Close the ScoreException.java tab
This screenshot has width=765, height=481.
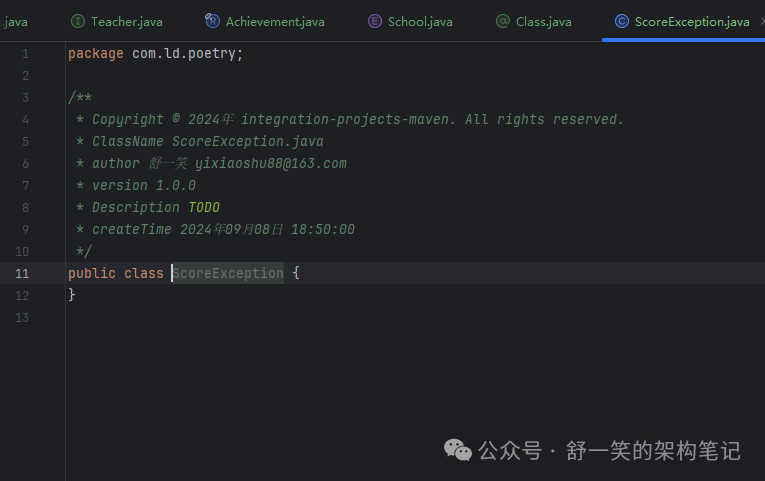click(x=762, y=21)
